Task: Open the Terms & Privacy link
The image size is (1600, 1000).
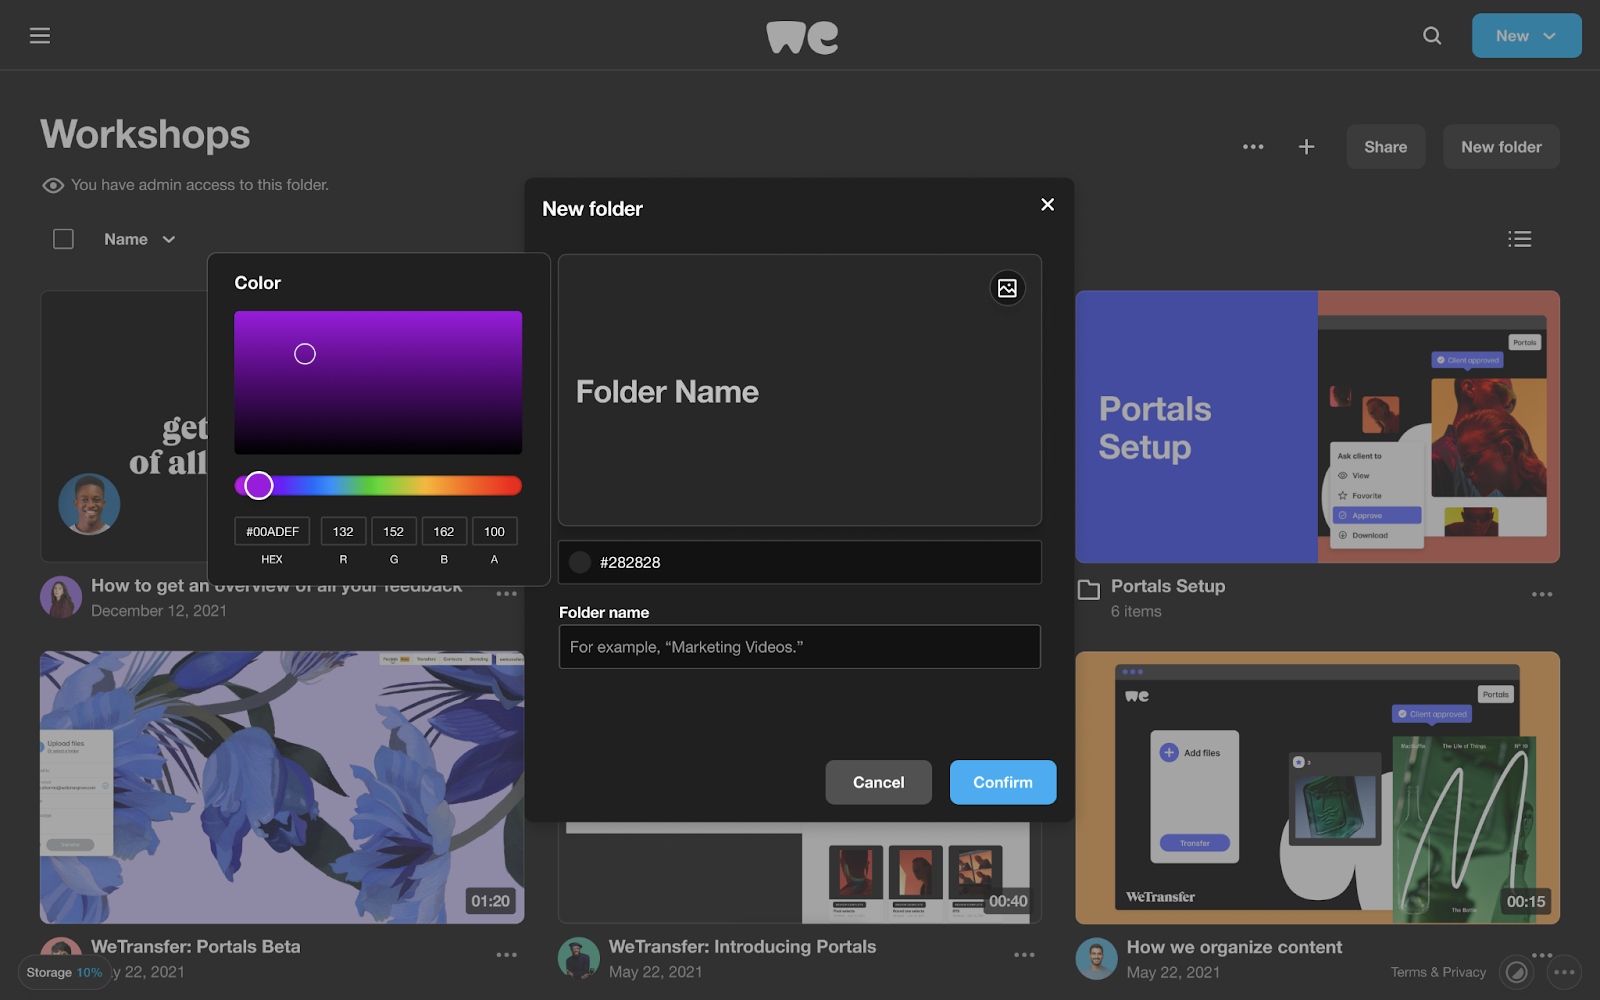Action: coord(1437,972)
